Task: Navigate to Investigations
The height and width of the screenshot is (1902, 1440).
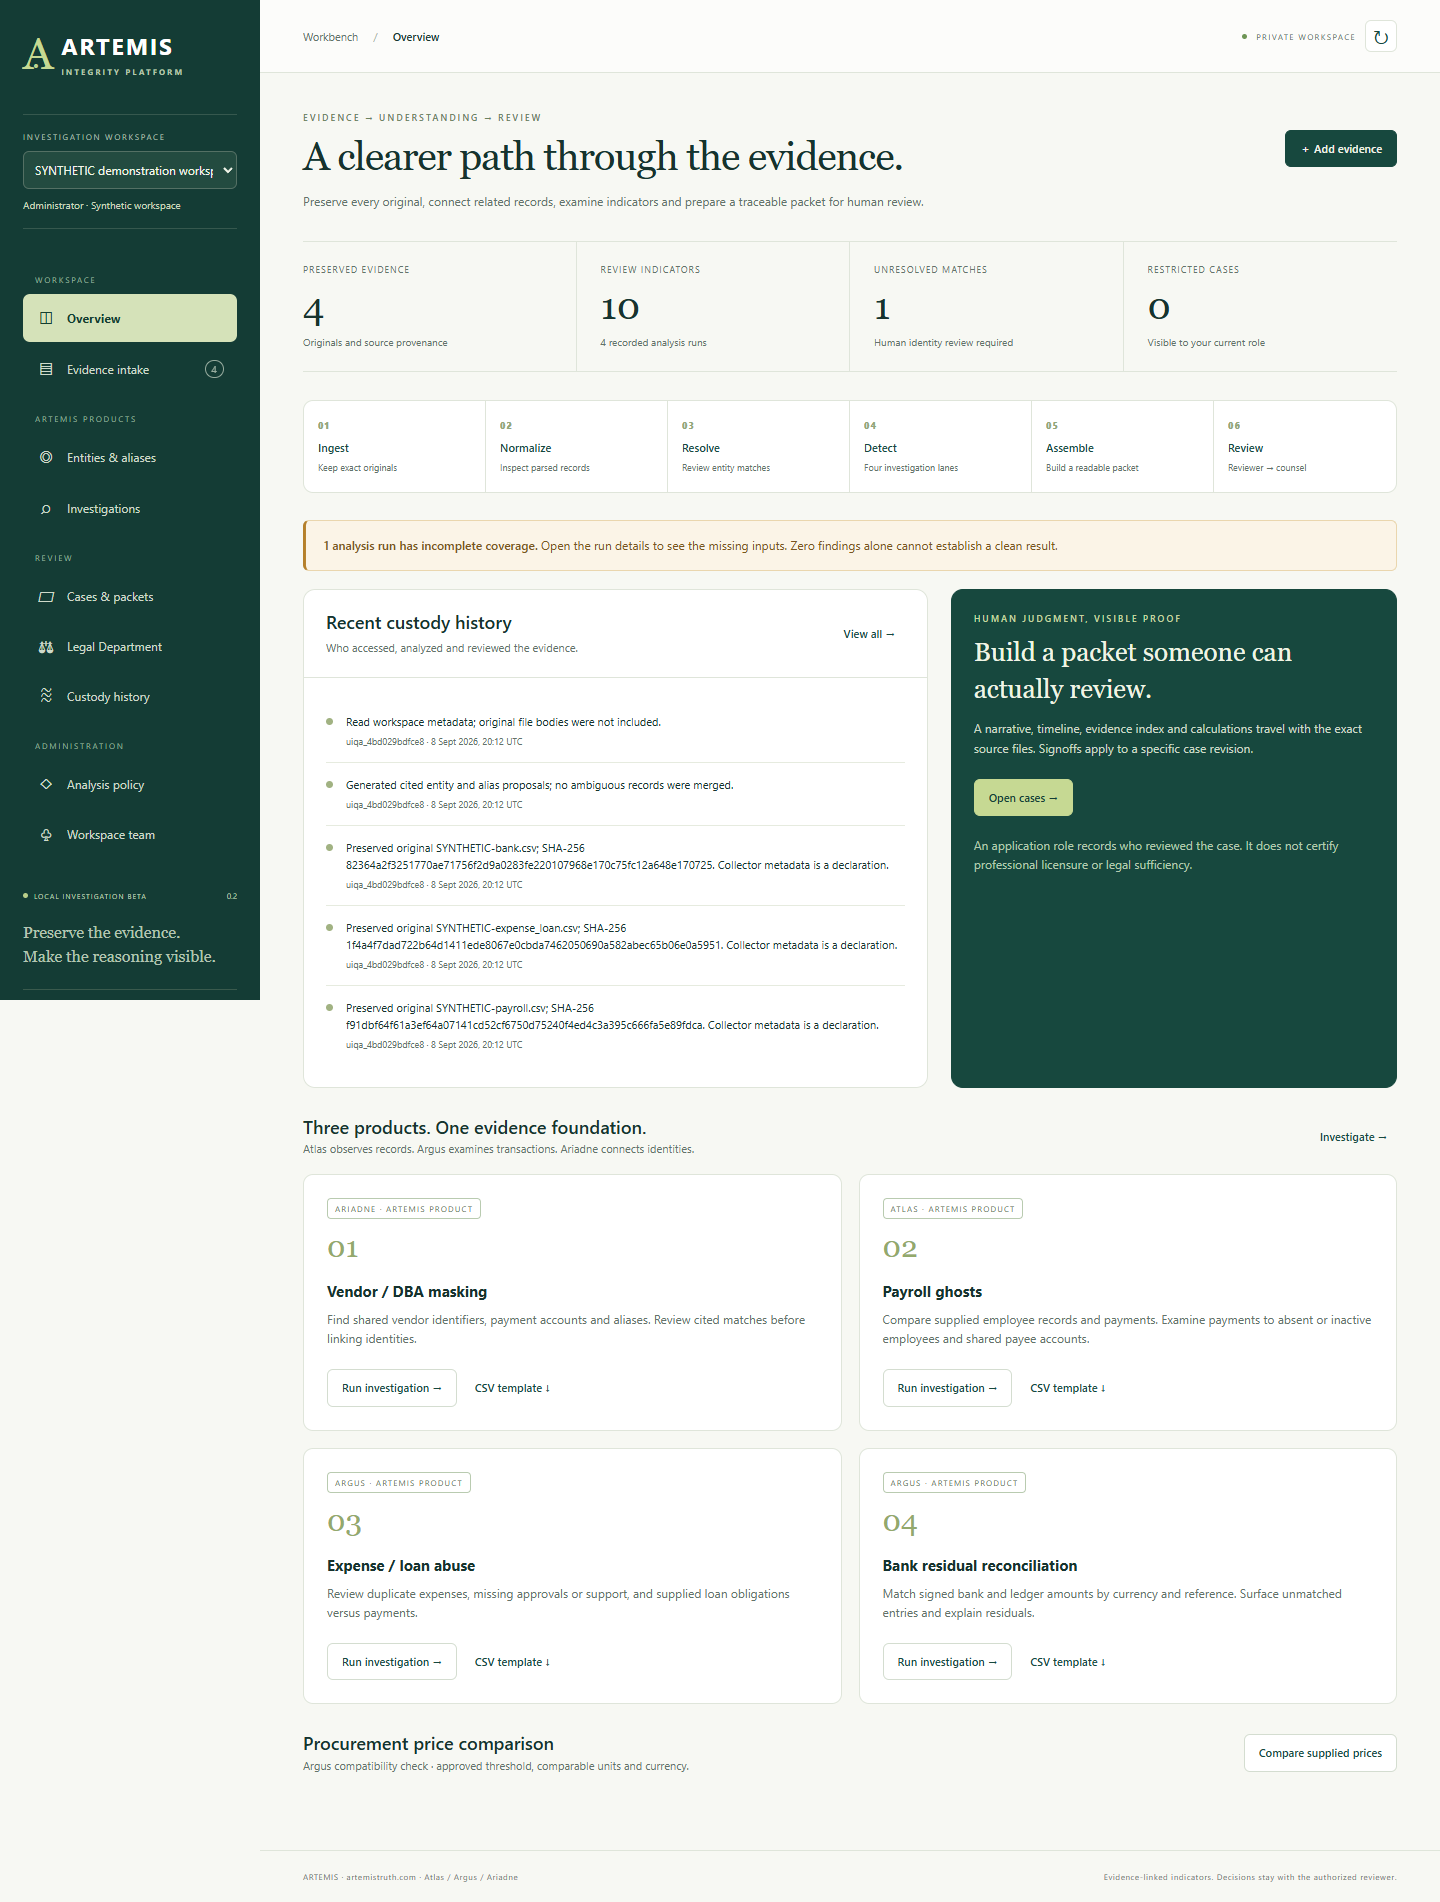Action: [x=130, y=509]
